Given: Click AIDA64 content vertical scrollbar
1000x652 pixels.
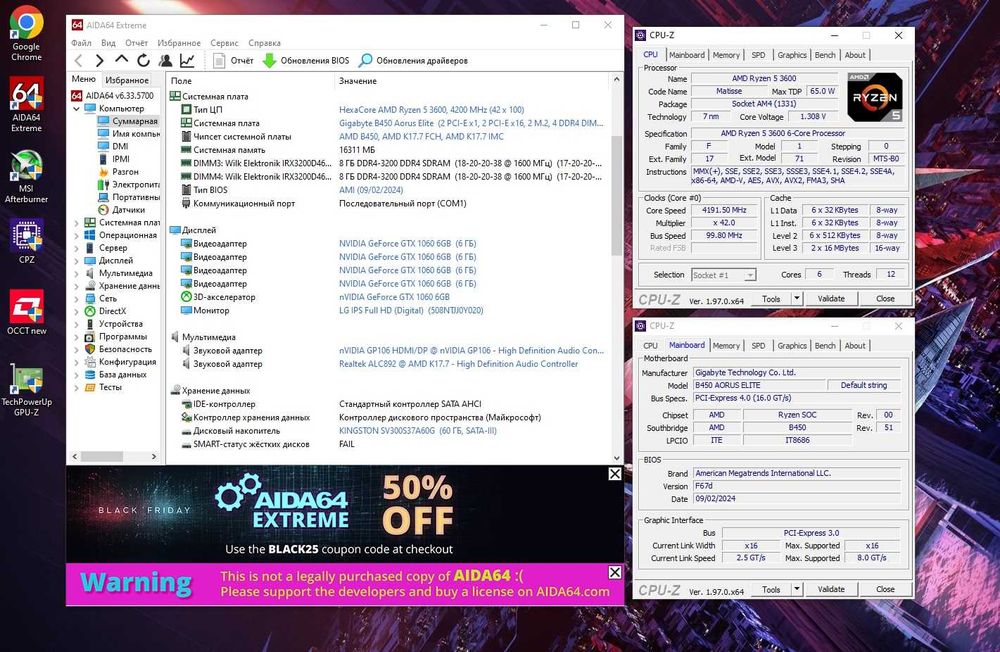Looking at the screenshot, I should pyautogui.click(x=616, y=195).
